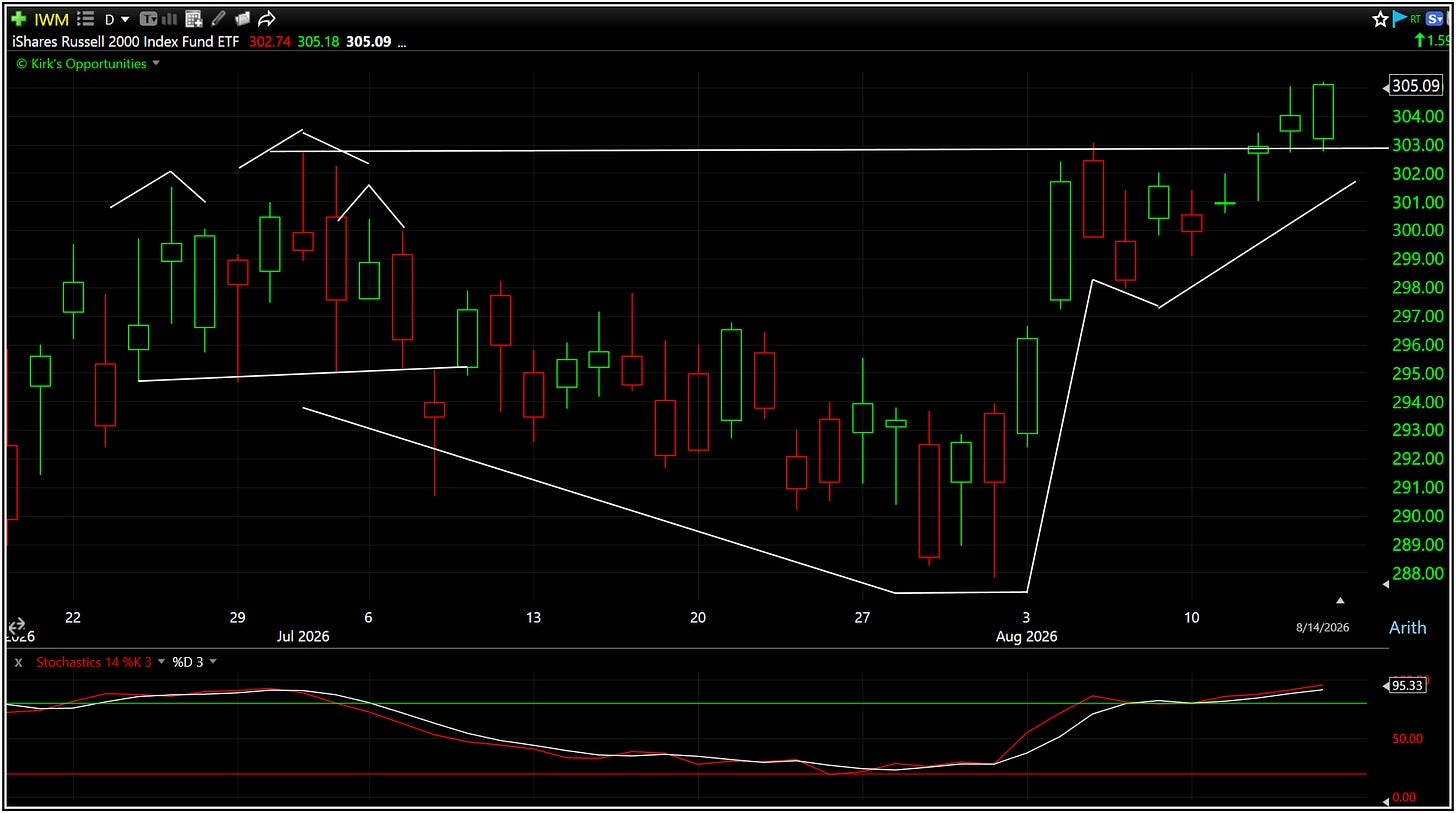Screen dimensions: 1456x813
Task: Click the chart time-axis scroll arrows icon
Action: [18, 625]
